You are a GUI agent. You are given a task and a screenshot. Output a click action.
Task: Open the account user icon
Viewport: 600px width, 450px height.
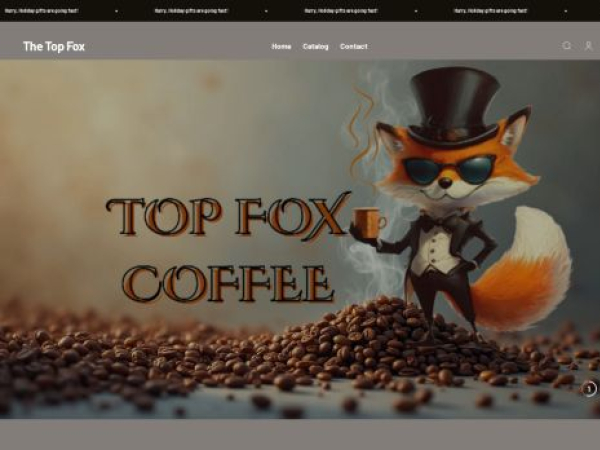589,46
